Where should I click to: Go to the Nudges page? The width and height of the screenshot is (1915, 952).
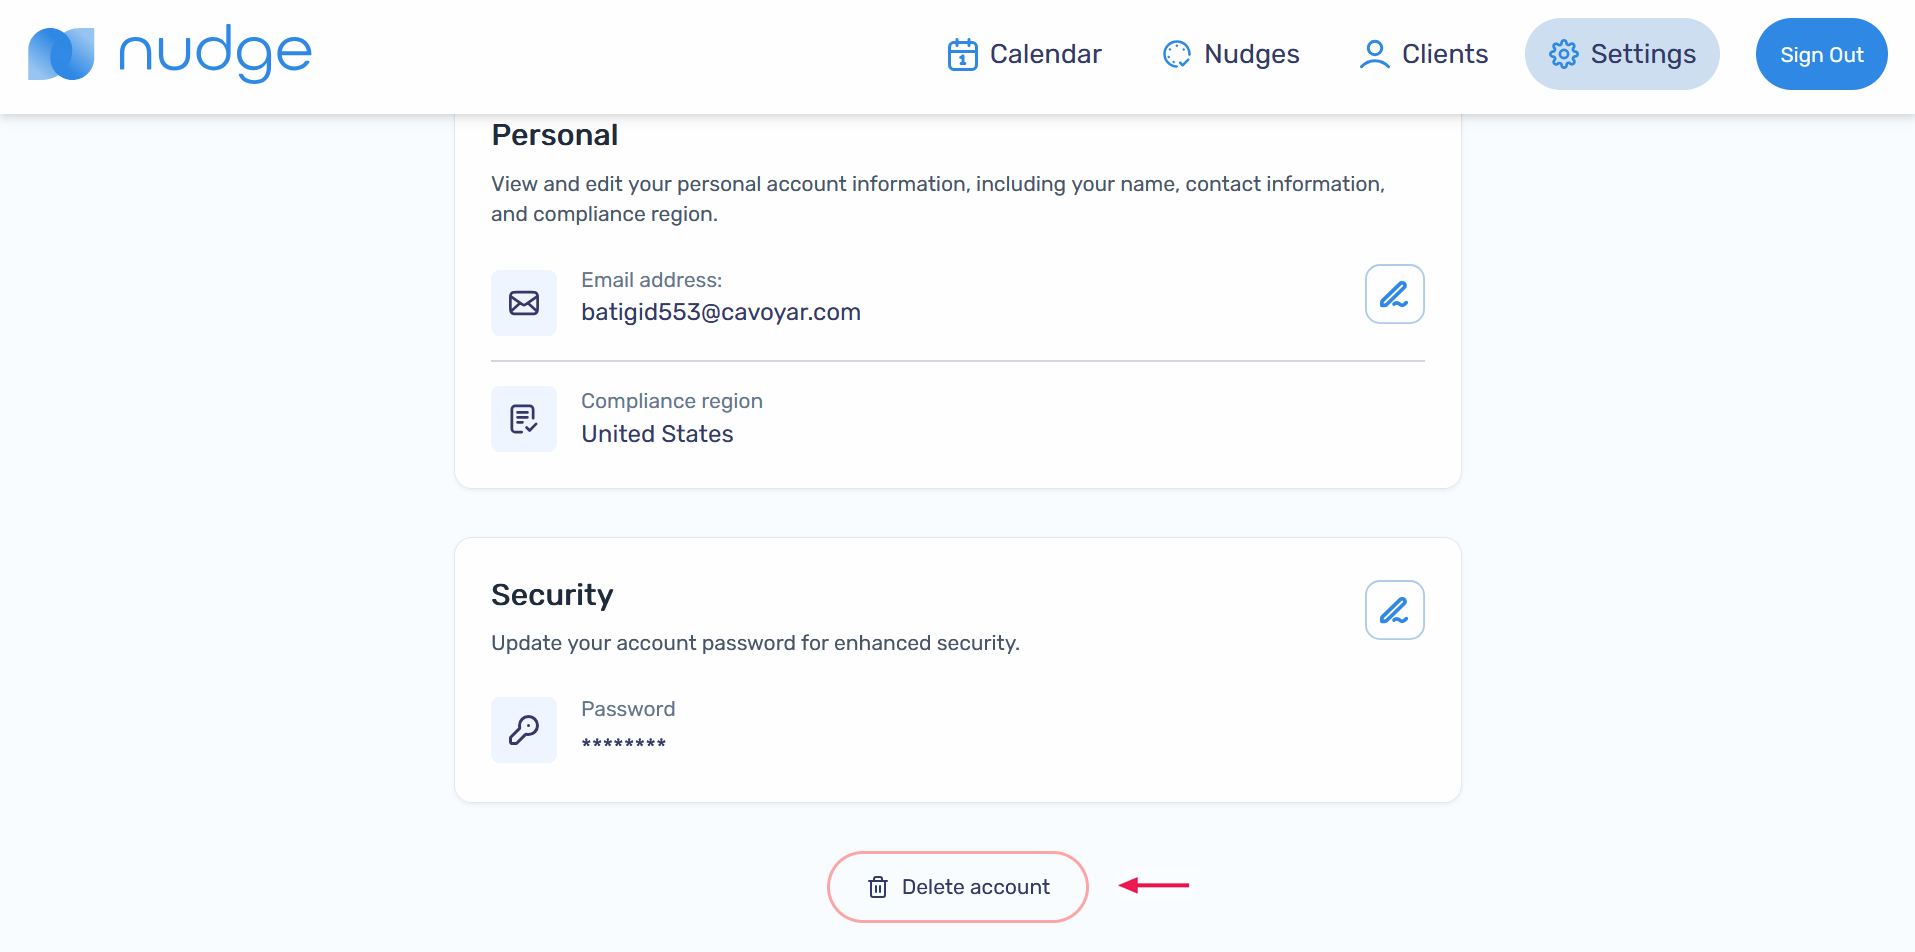tap(1251, 54)
